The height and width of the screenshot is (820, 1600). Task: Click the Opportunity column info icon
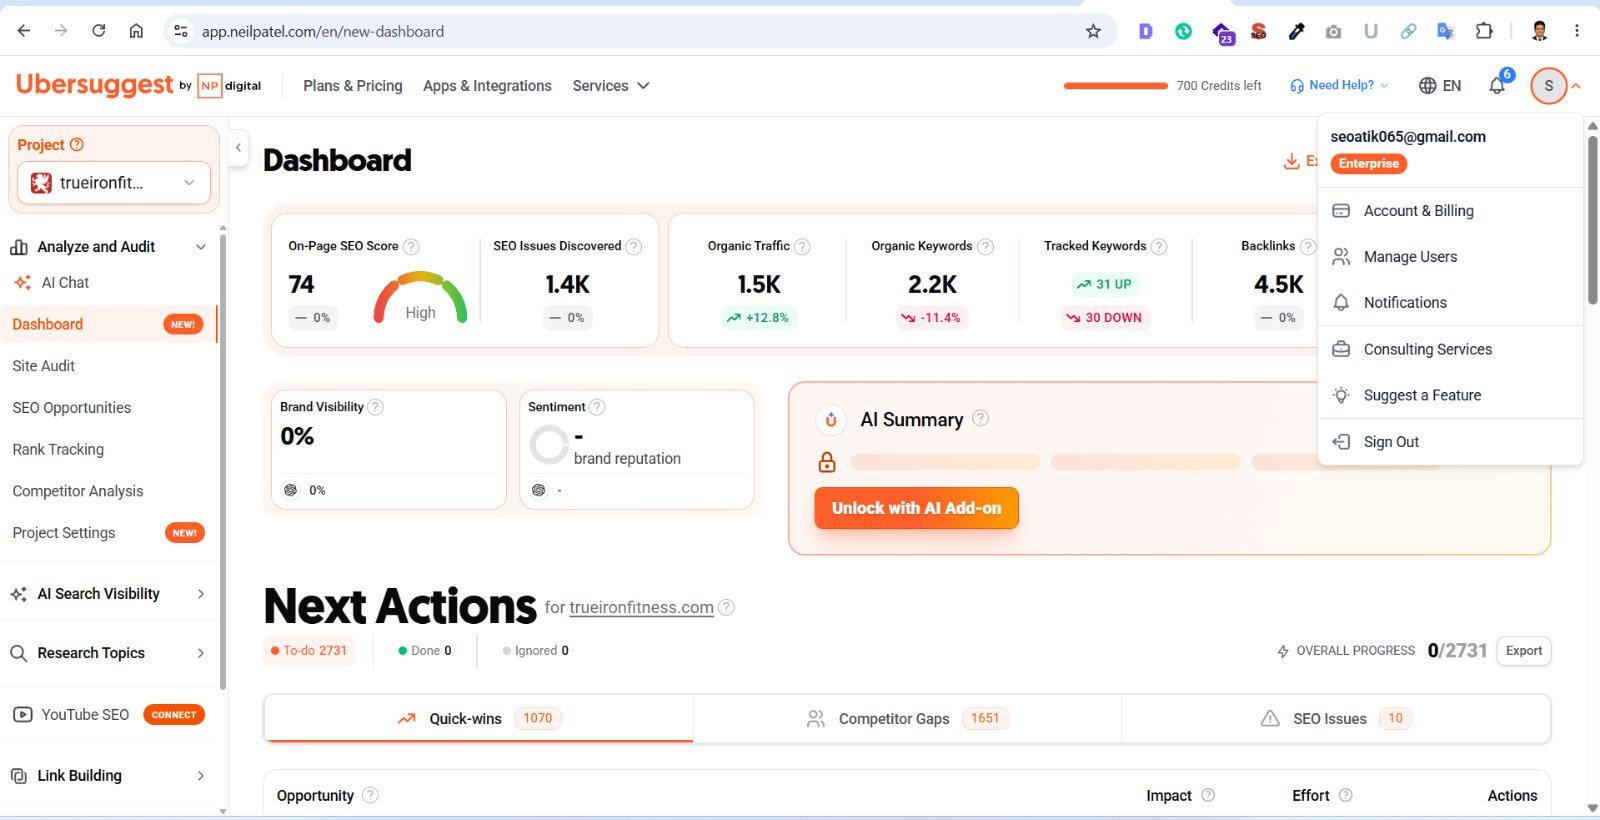point(370,795)
